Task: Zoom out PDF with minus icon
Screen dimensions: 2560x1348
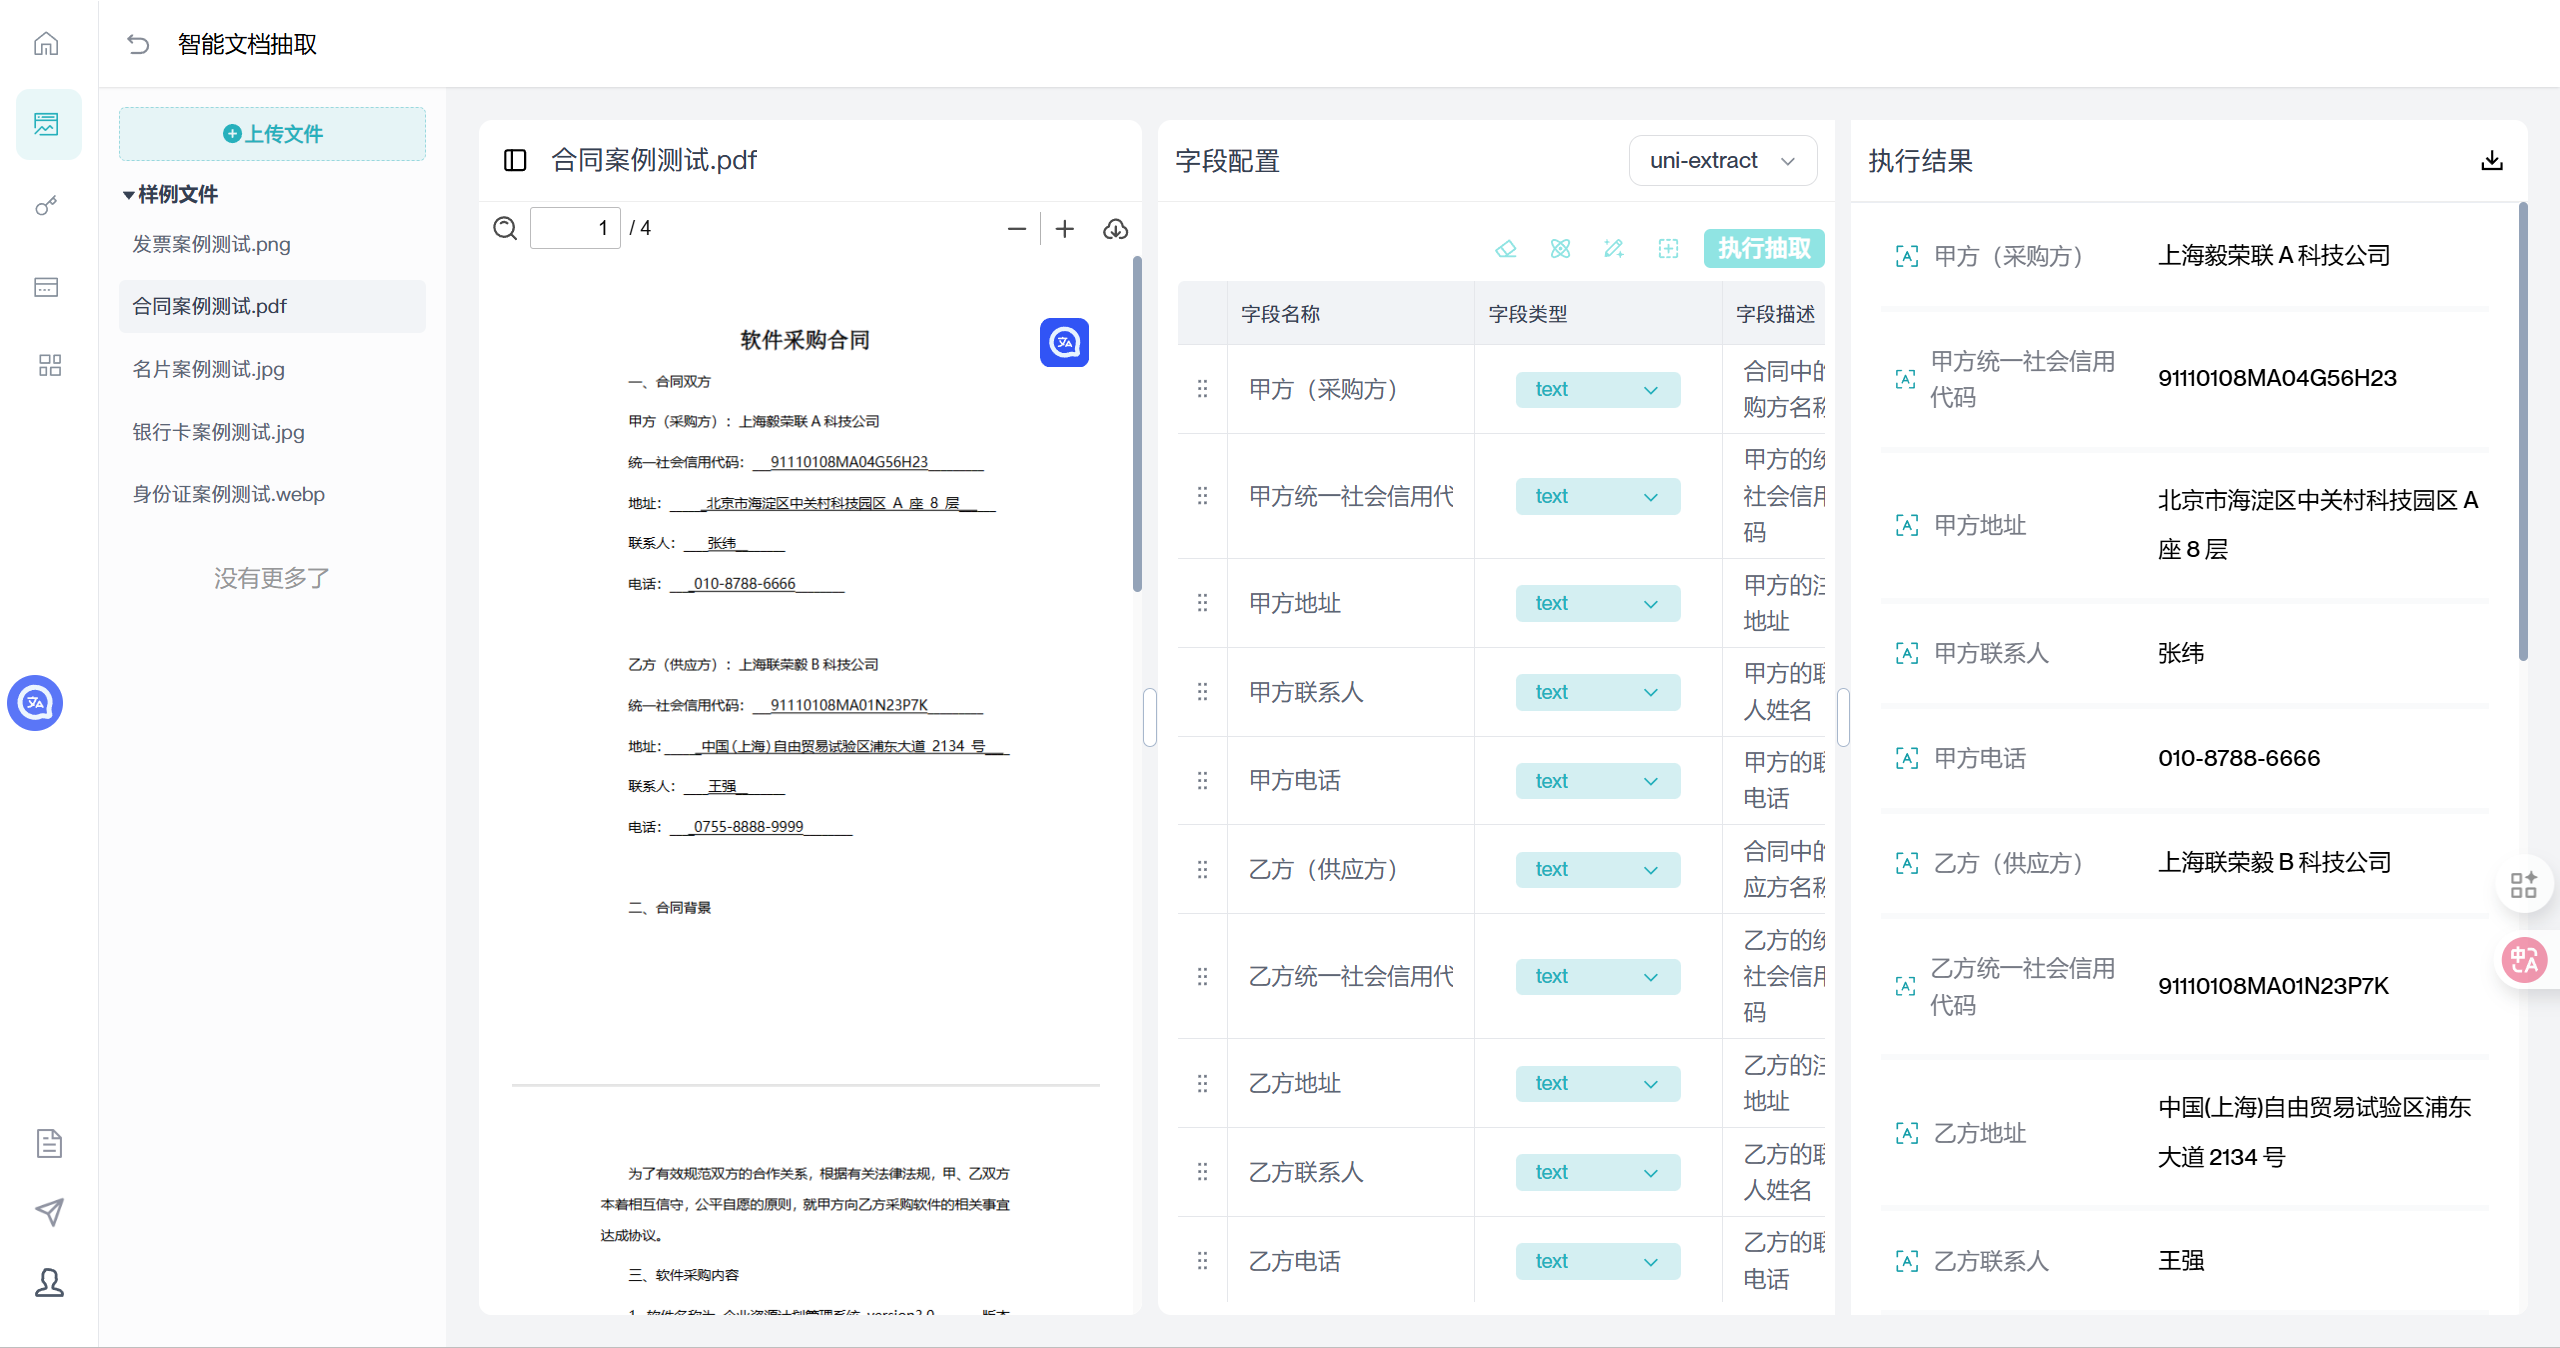Action: coord(1017,229)
